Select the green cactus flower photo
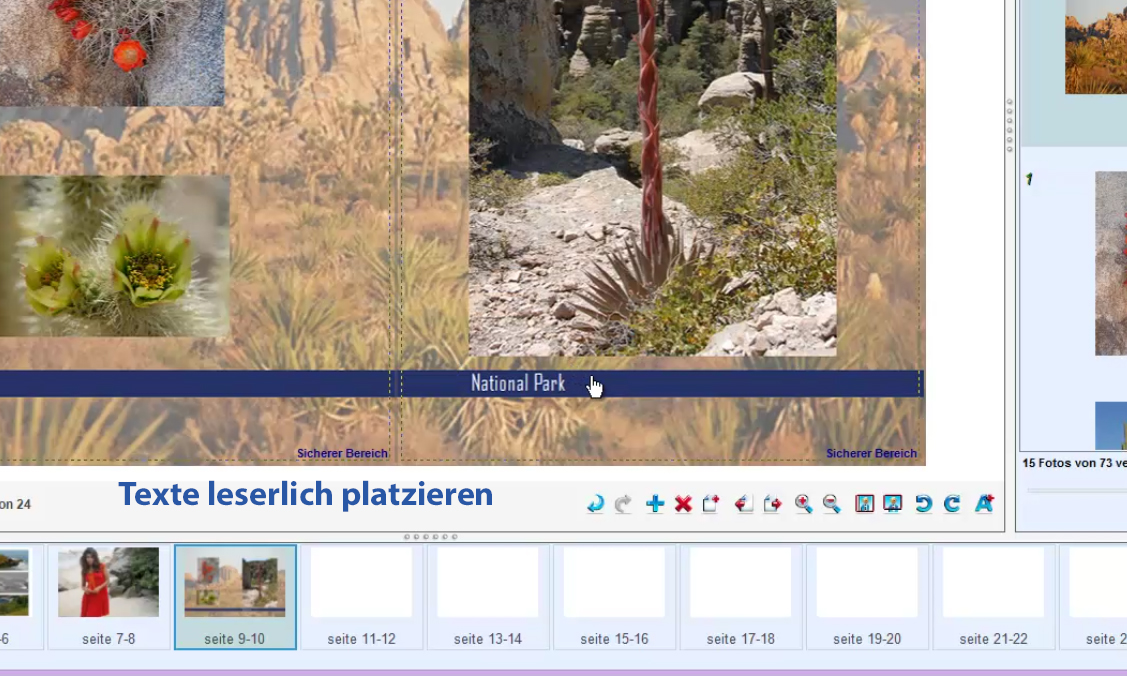 [x=115, y=256]
